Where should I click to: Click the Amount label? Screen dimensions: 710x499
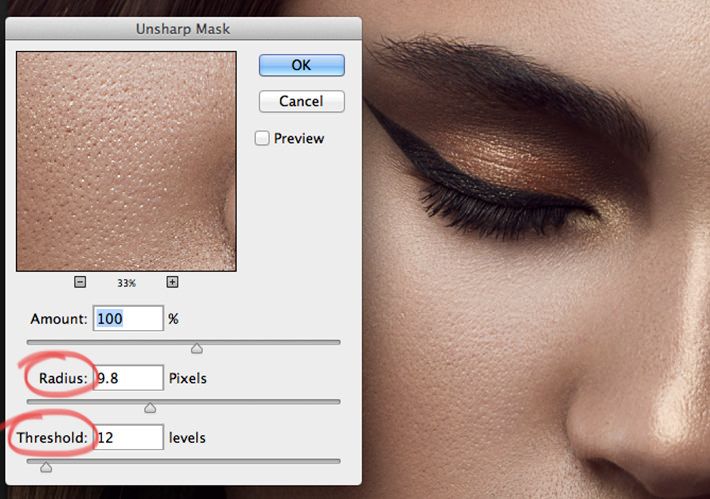point(58,319)
